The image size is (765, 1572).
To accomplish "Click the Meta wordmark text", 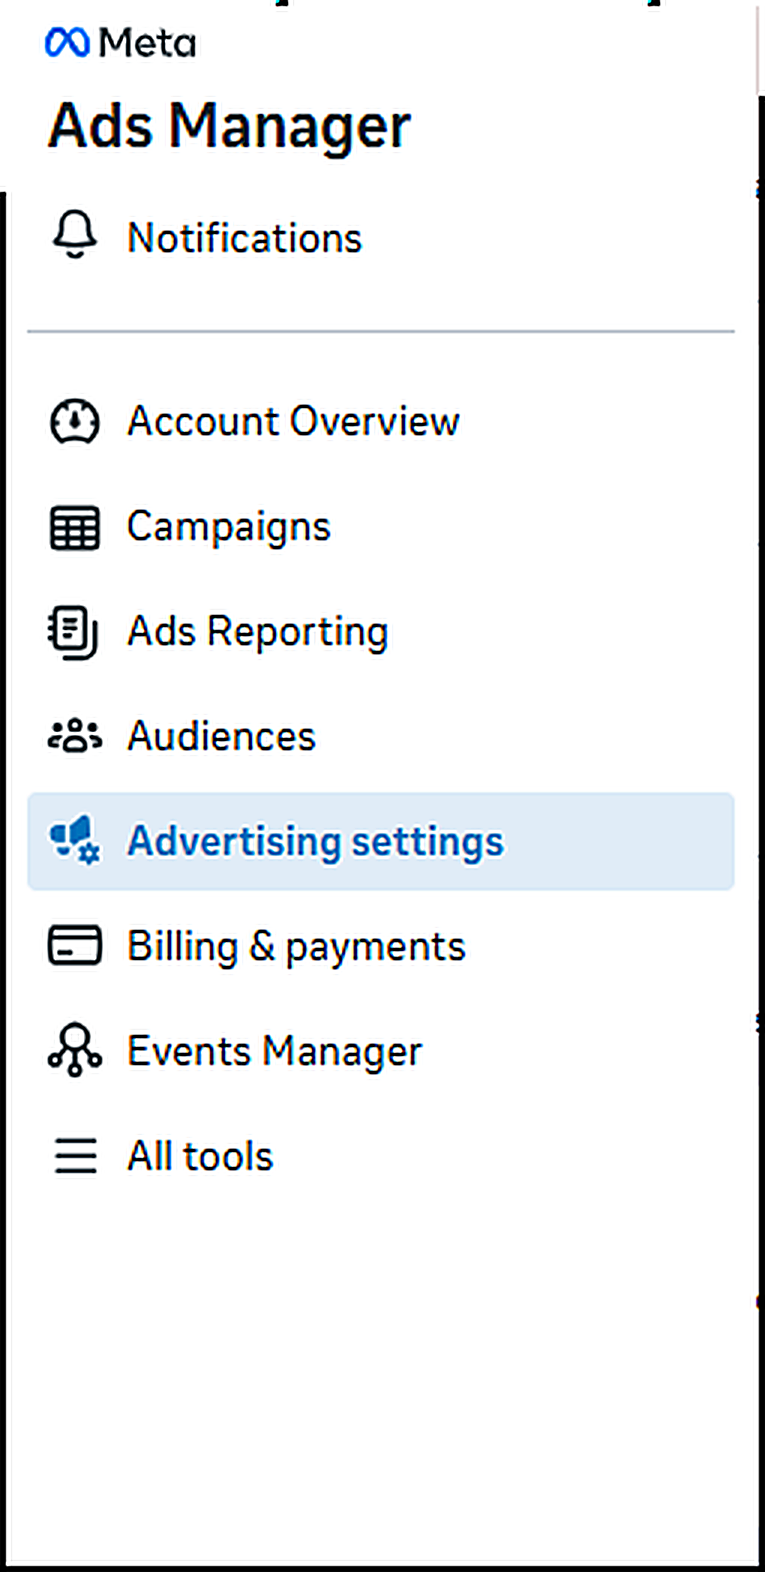I will pos(148,43).
